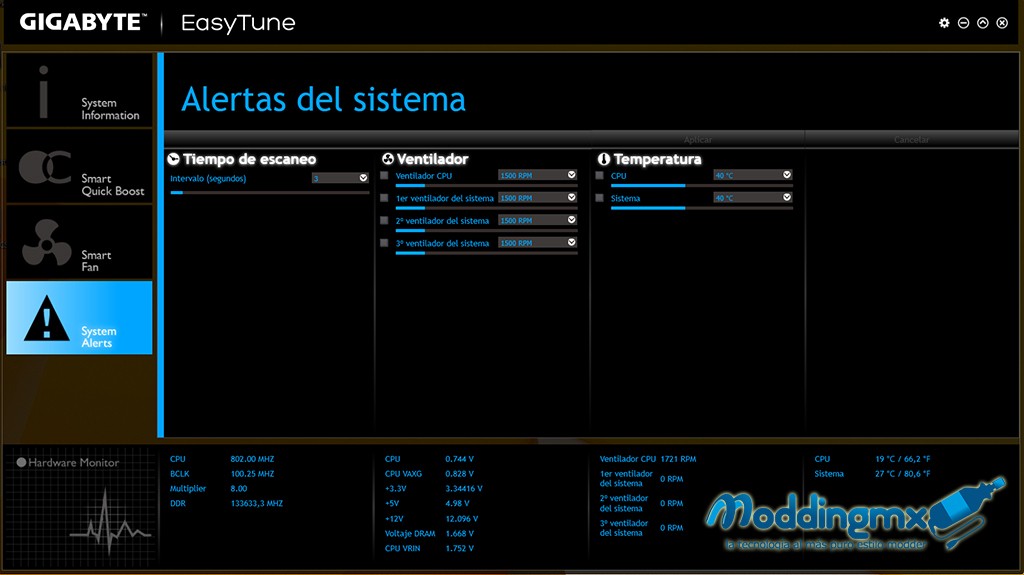
Task: Adjust the Intervalo scan time slider
Action: click(269, 193)
